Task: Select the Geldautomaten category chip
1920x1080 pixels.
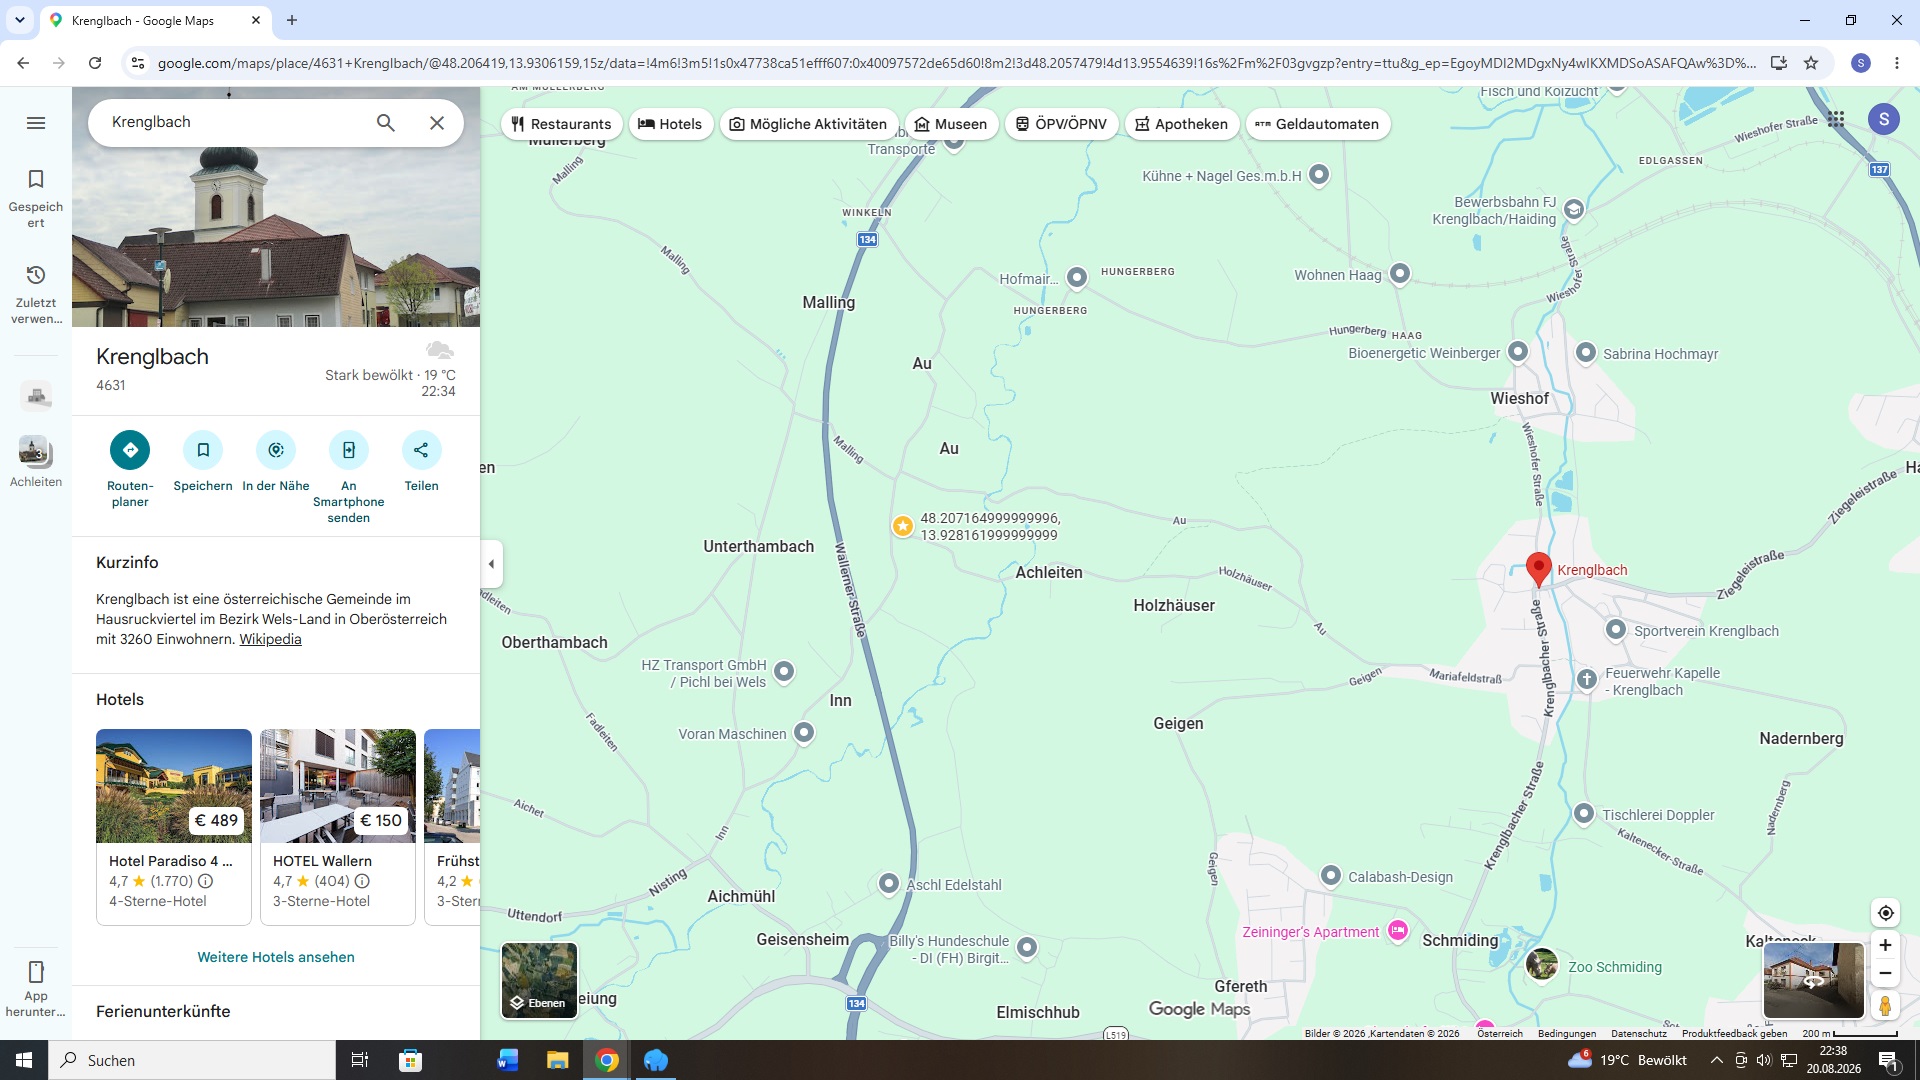Action: (x=1317, y=124)
